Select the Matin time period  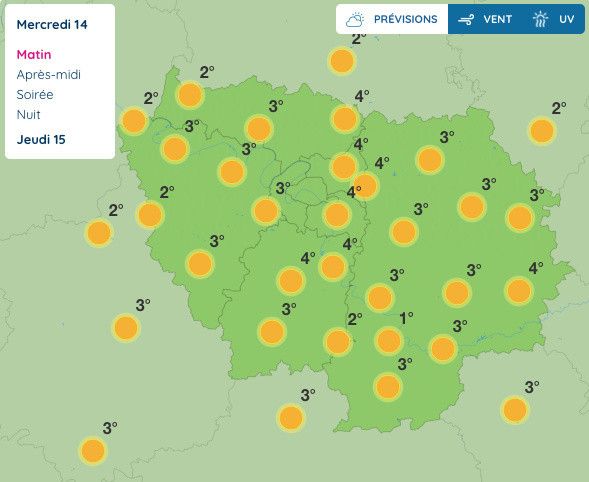coord(34,54)
